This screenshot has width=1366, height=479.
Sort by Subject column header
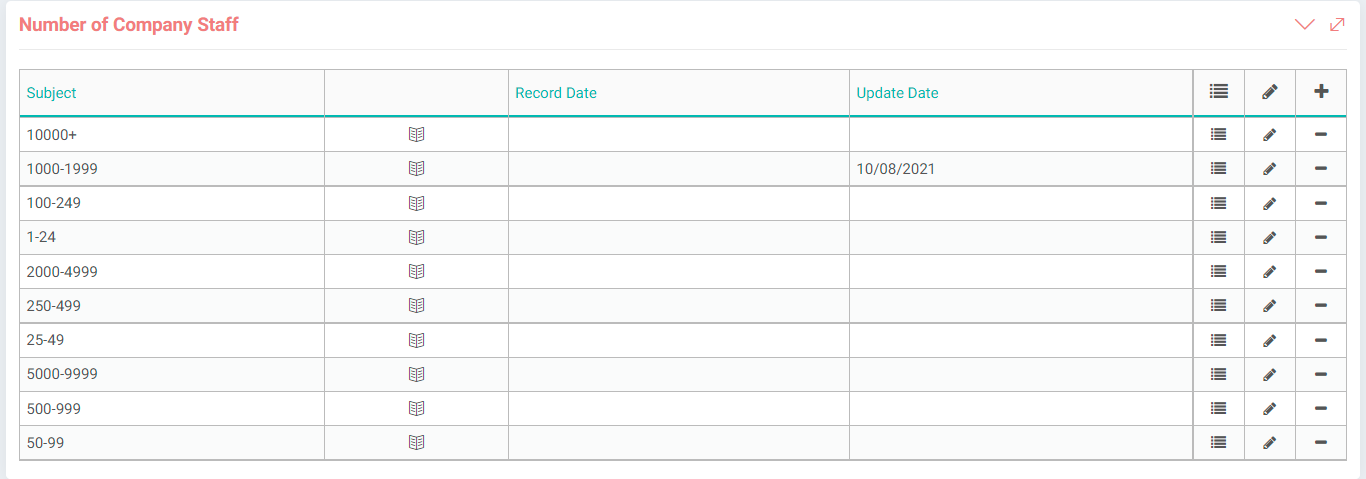(52, 93)
